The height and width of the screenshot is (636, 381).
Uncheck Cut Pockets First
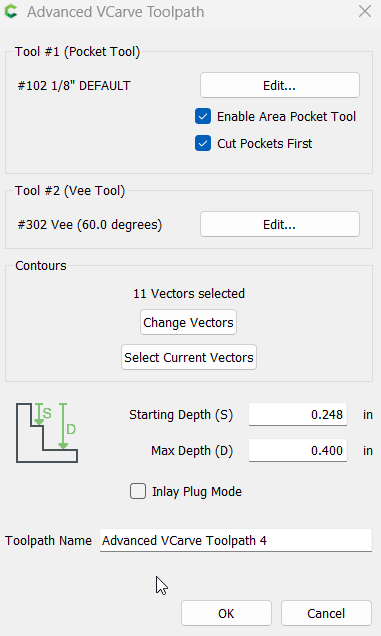click(203, 143)
